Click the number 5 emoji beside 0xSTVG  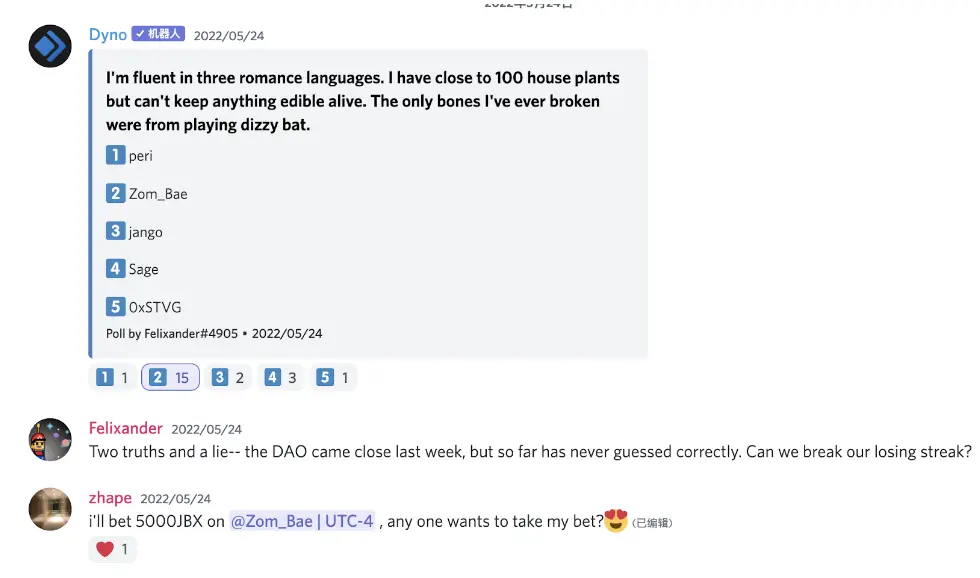point(116,306)
